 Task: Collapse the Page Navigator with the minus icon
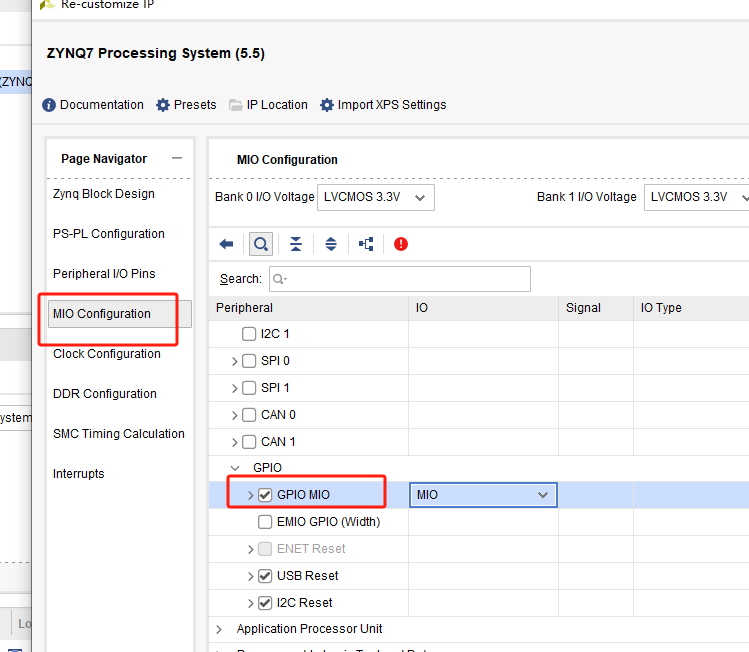pyautogui.click(x=177, y=158)
